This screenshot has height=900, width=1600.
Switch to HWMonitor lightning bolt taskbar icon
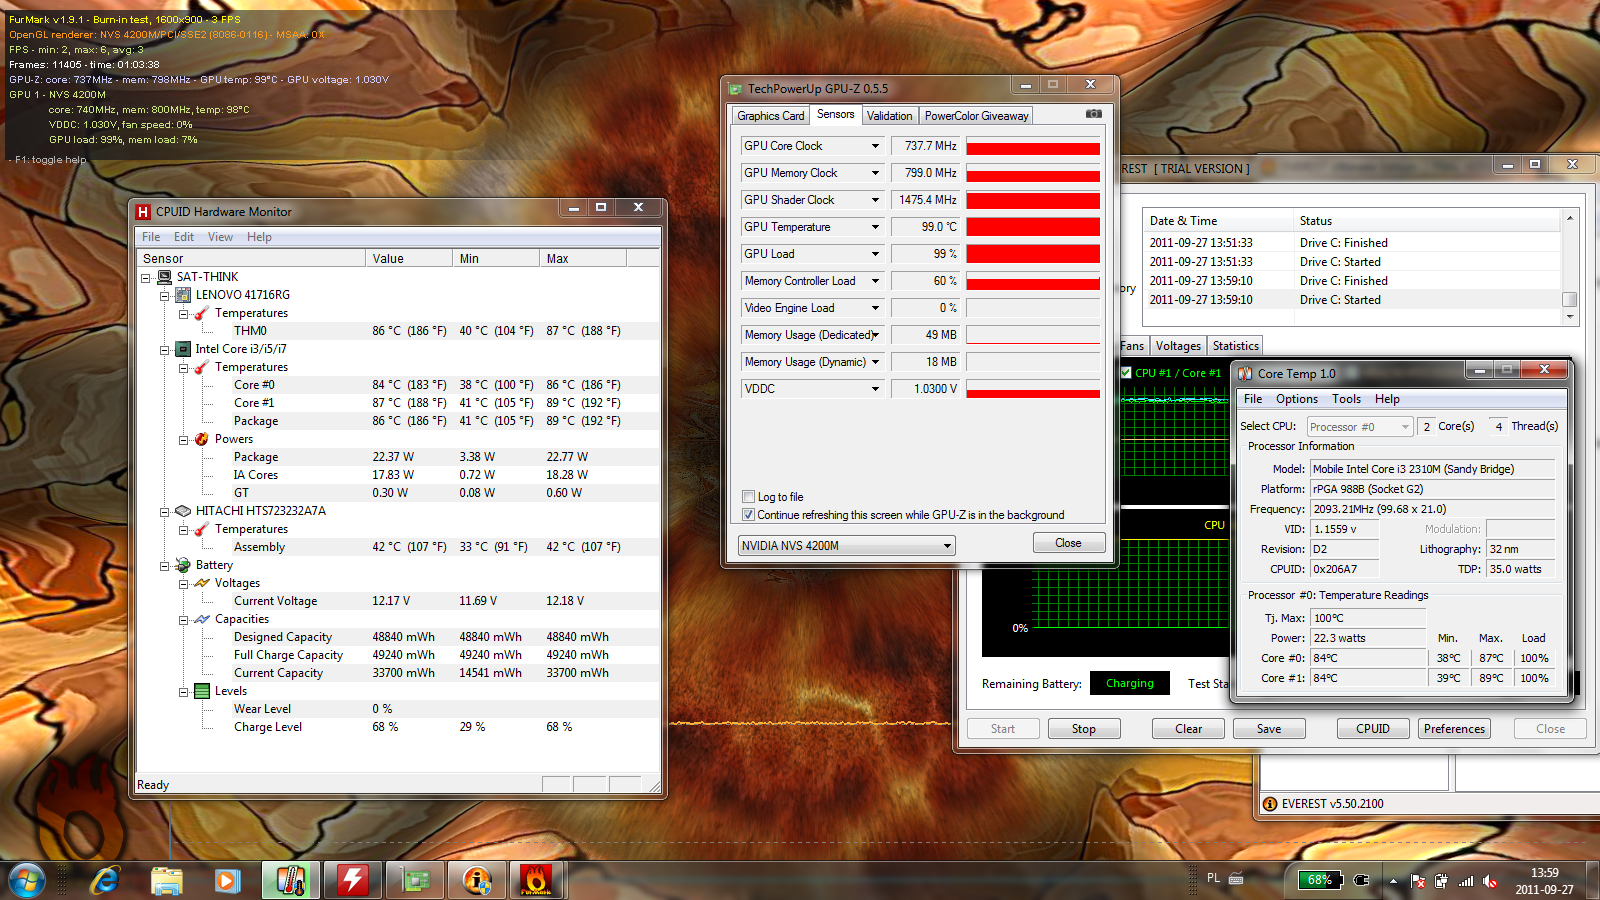pos(352,881)
